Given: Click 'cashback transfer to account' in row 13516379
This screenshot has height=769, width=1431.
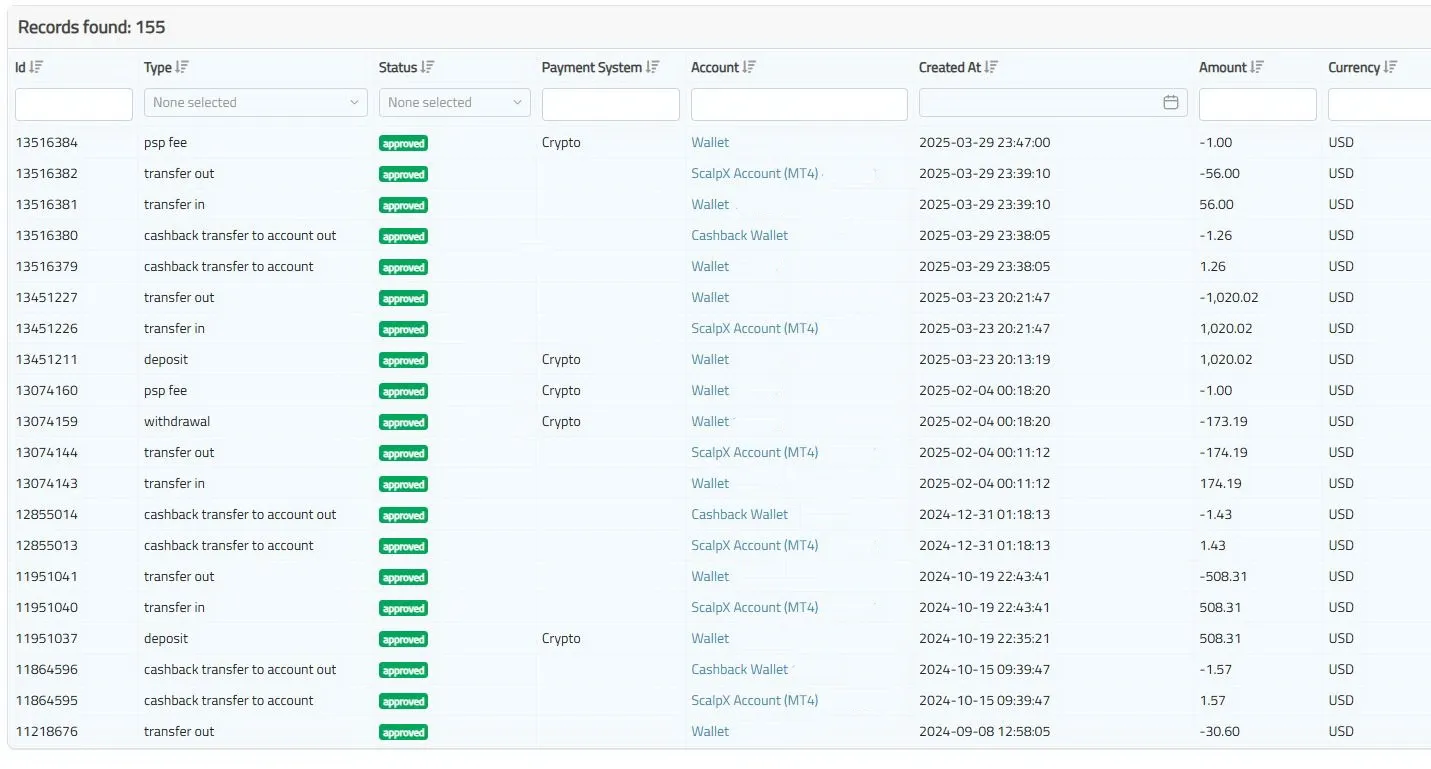Looking at the screenshot, I should (229, 266).
